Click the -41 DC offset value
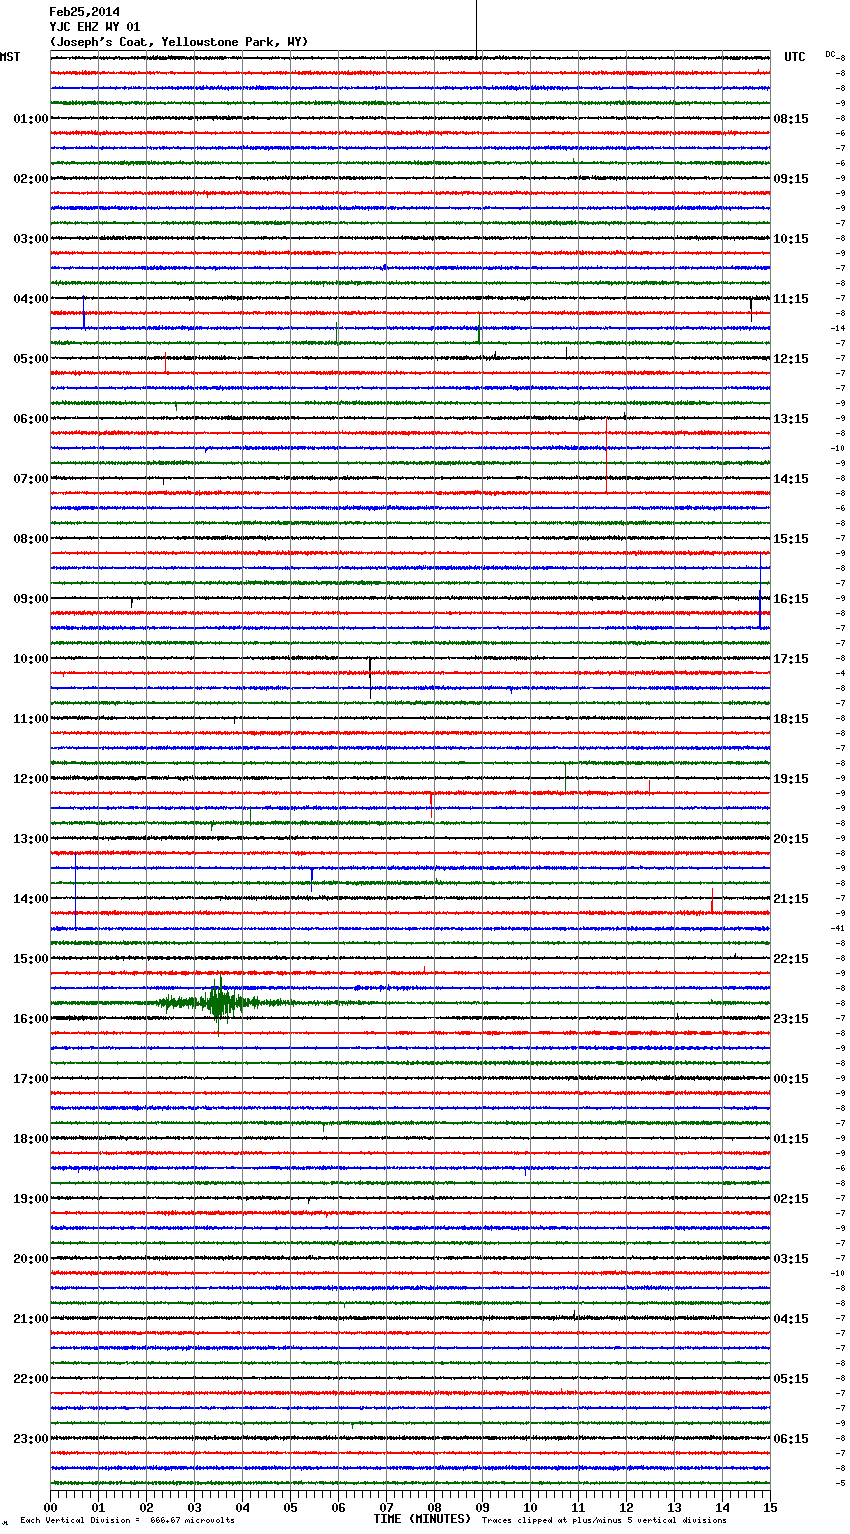The height and width of the screenshot is (1534, 850). [838, 928]
